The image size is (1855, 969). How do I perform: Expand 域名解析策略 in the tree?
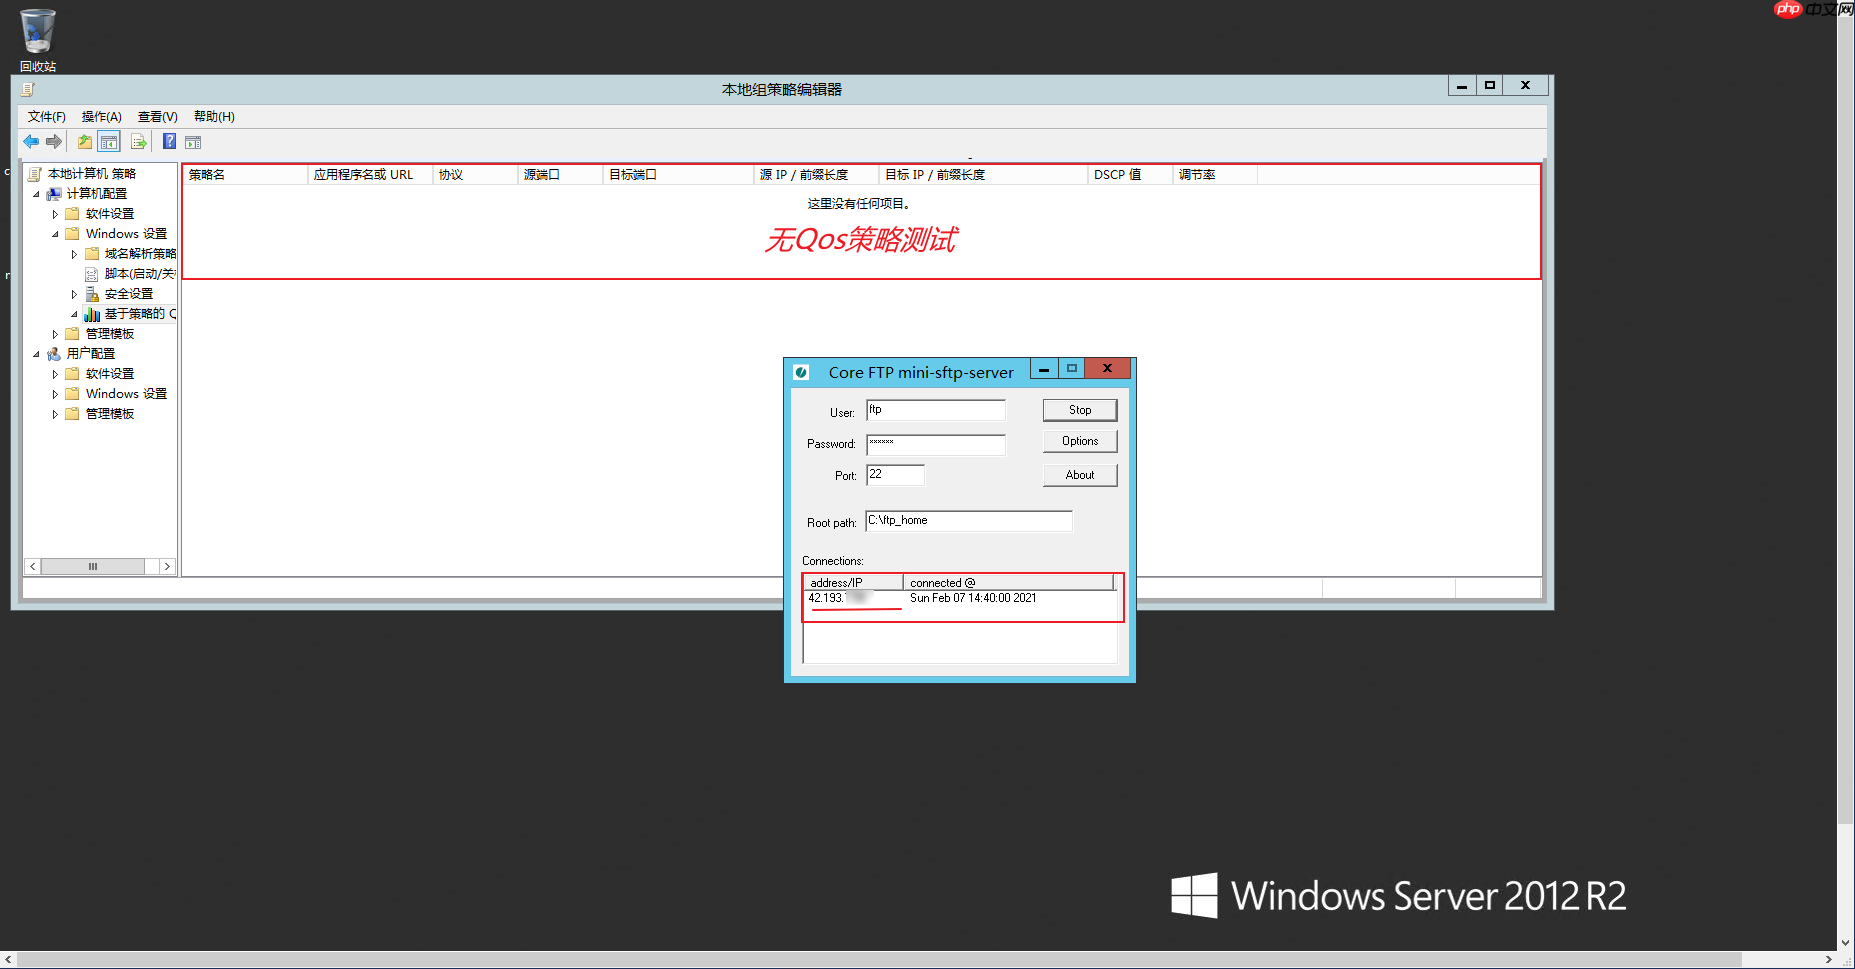pyautogui.click(x=74, y=253)
